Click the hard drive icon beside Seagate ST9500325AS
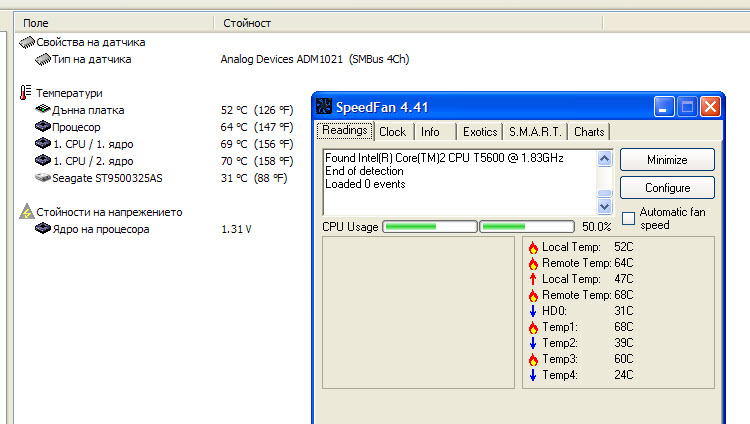Screen dimensions: 750x424 point(43,178)
